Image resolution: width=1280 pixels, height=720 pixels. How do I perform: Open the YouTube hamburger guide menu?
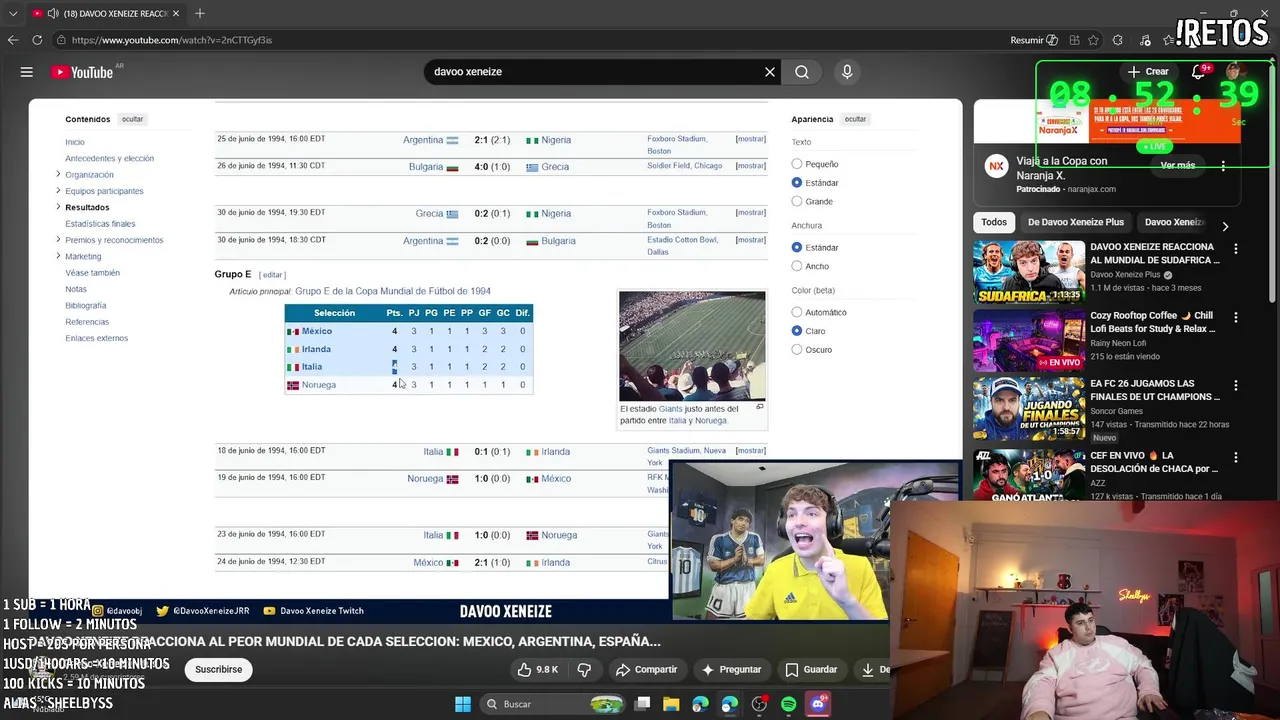27,72
